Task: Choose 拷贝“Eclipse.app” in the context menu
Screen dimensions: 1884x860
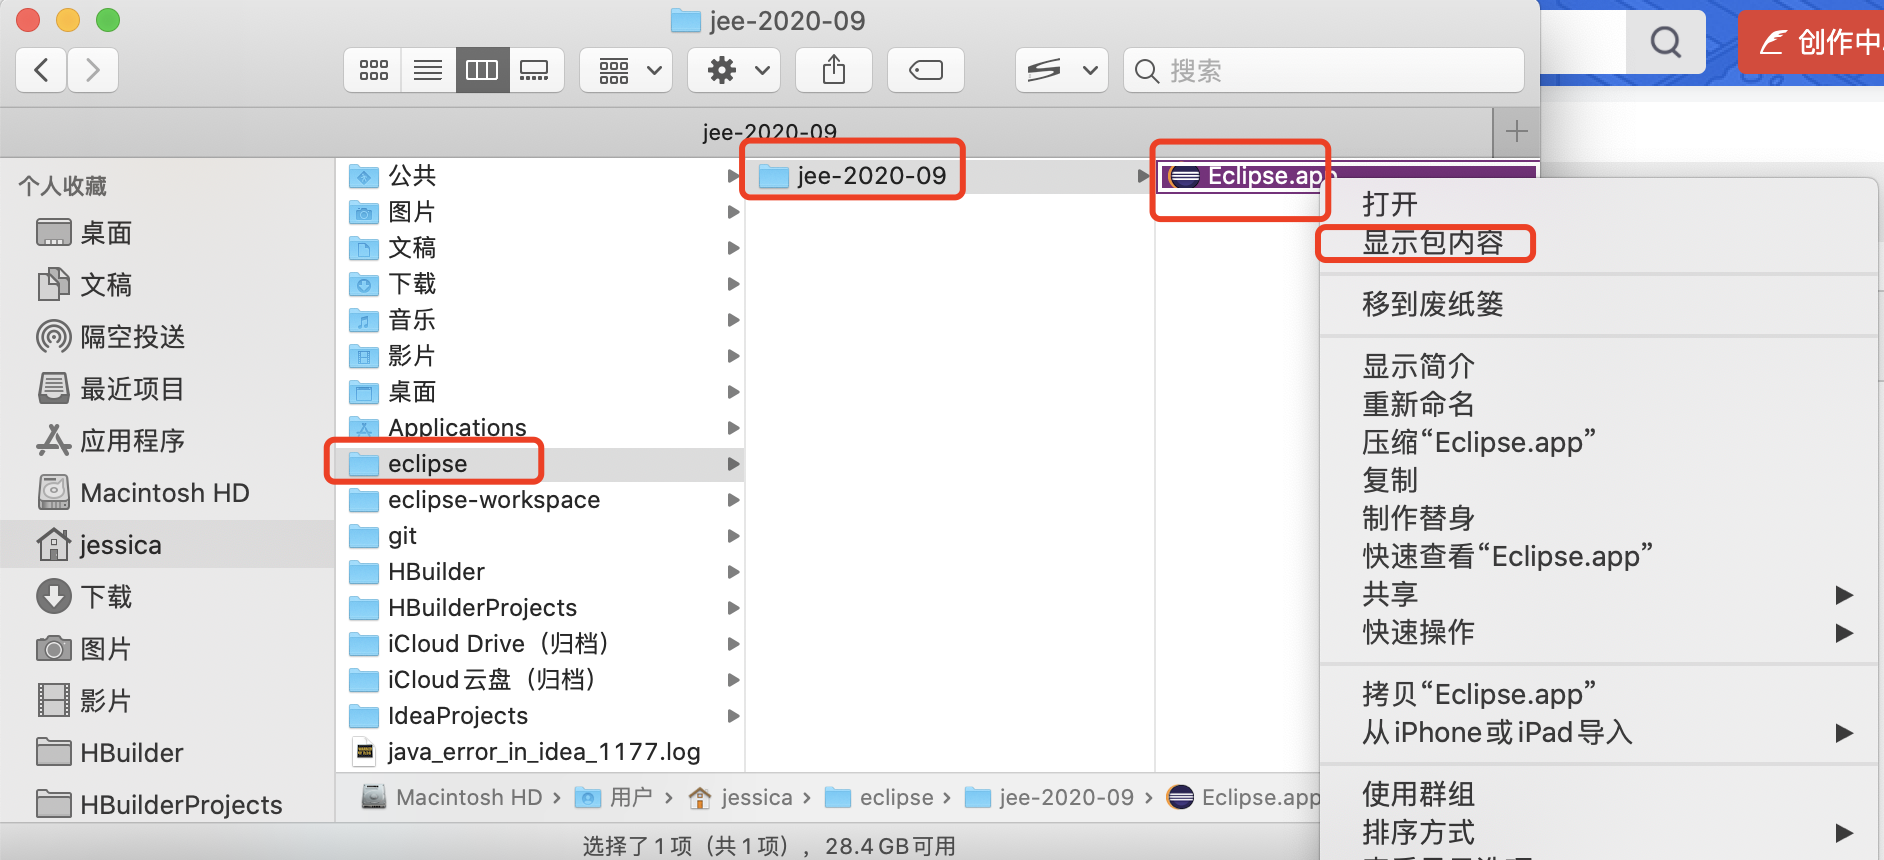Action: pos(1598,695)
